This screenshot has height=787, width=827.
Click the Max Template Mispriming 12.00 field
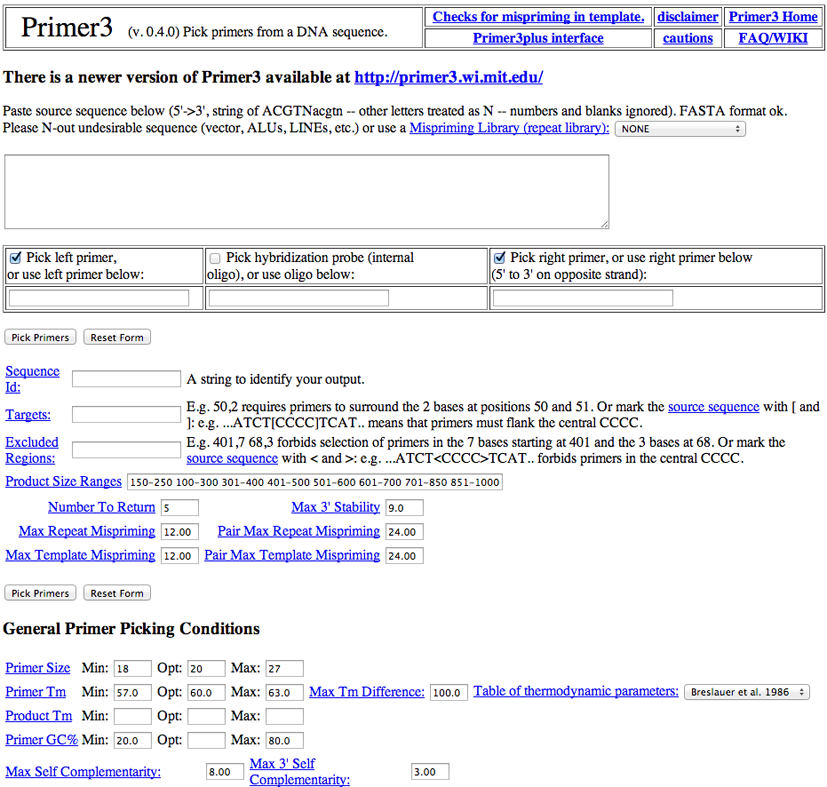pyautogui.click(x=180, y=555)
